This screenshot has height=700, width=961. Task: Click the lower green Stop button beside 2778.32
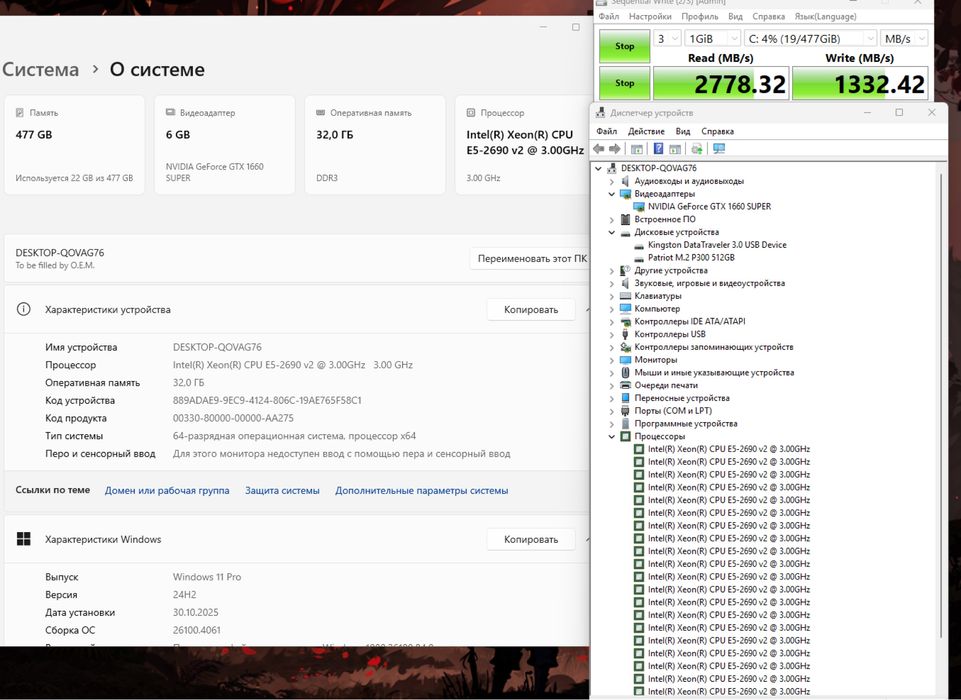pyautogui.click(x=625, y=83)
